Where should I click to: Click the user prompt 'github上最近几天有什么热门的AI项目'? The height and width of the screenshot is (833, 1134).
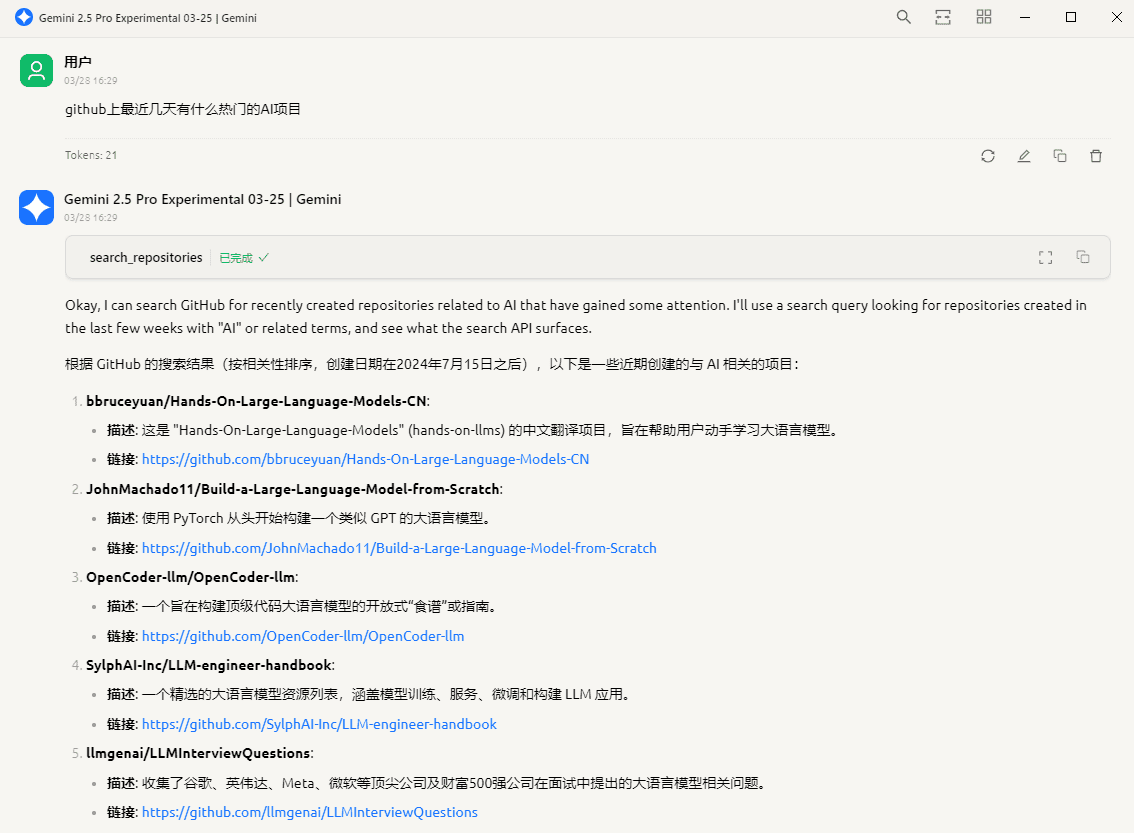click(x=183, y=109)
